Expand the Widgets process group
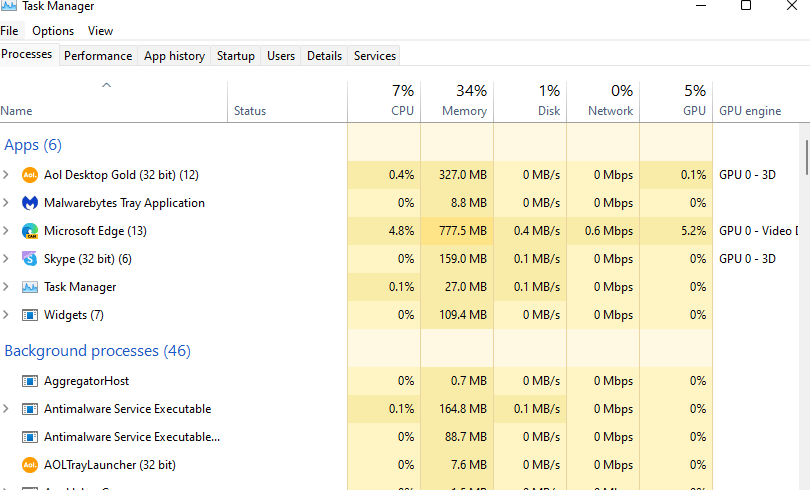This screenshot has width=810, height=490. click(x=6, y=315)
